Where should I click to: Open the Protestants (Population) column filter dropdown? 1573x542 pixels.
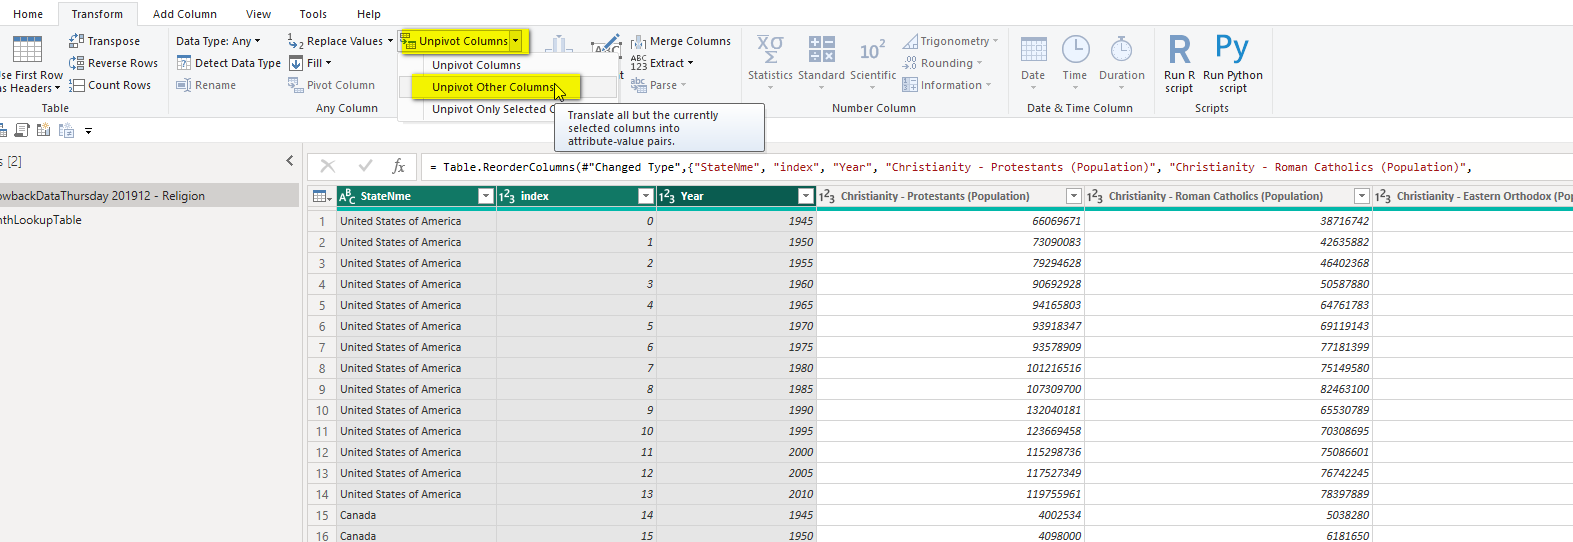pyautogui.click(x=1074, y=196)
